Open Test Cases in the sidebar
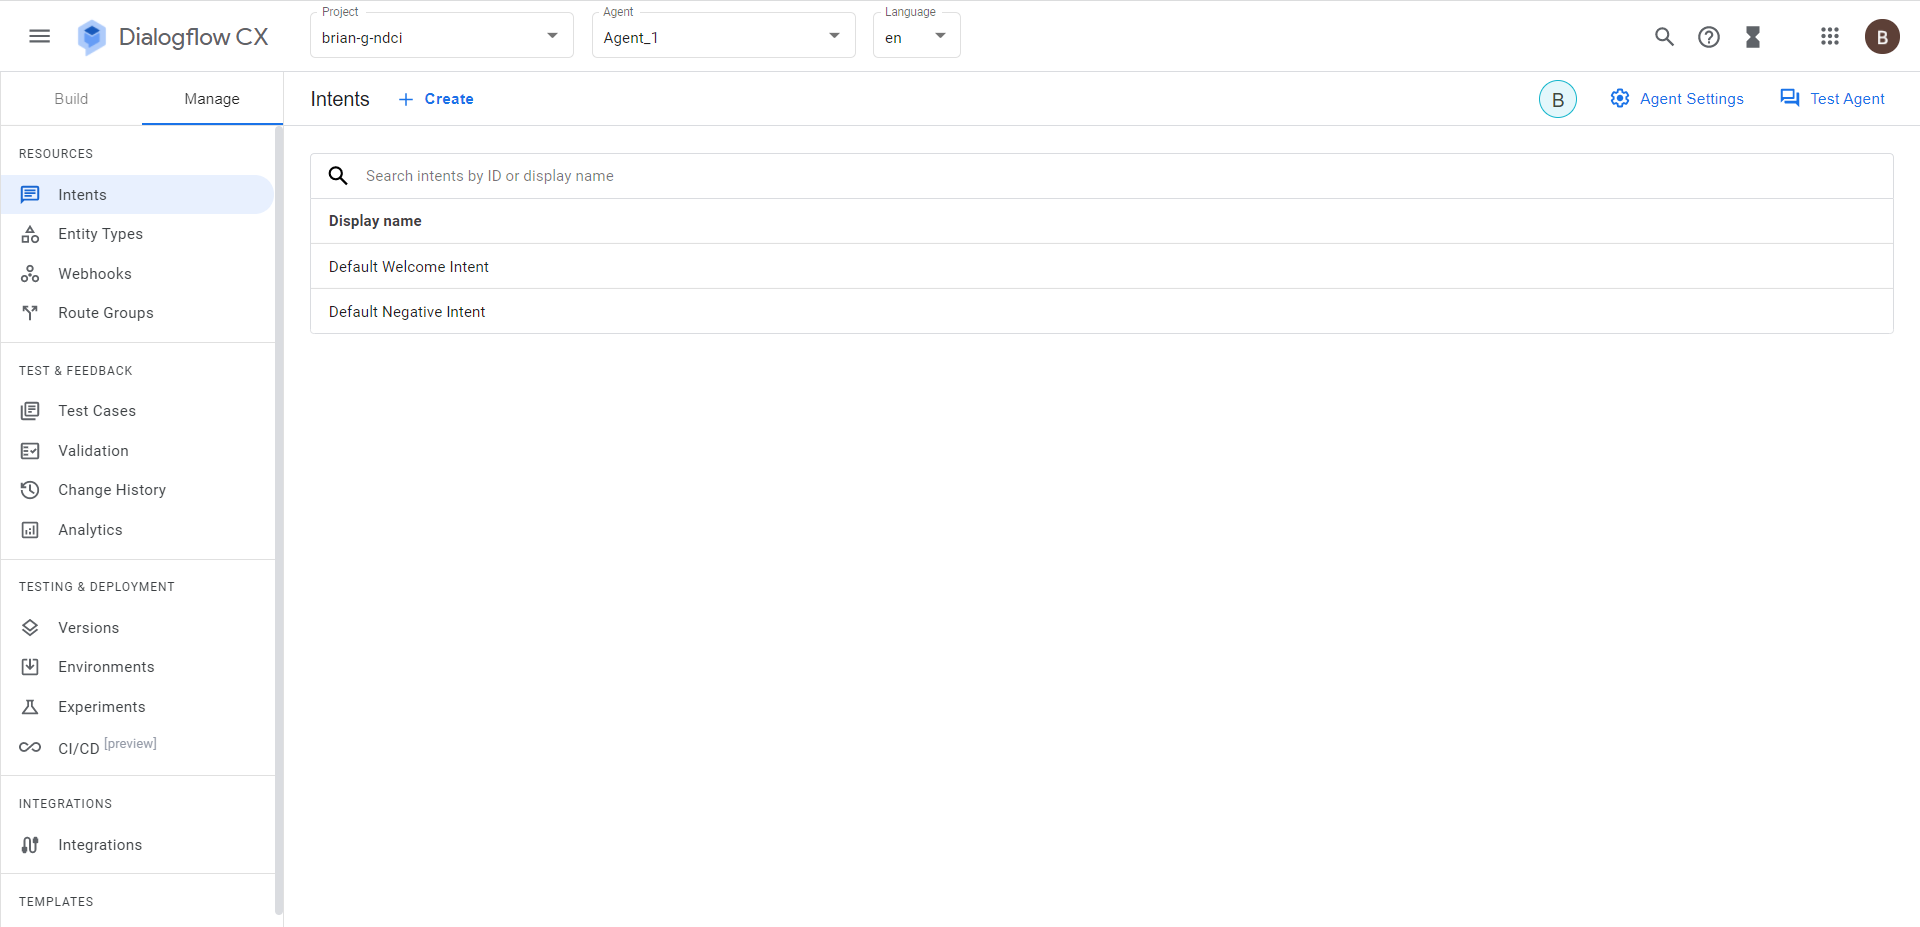Screen dimensions: 1920x927 137,411
